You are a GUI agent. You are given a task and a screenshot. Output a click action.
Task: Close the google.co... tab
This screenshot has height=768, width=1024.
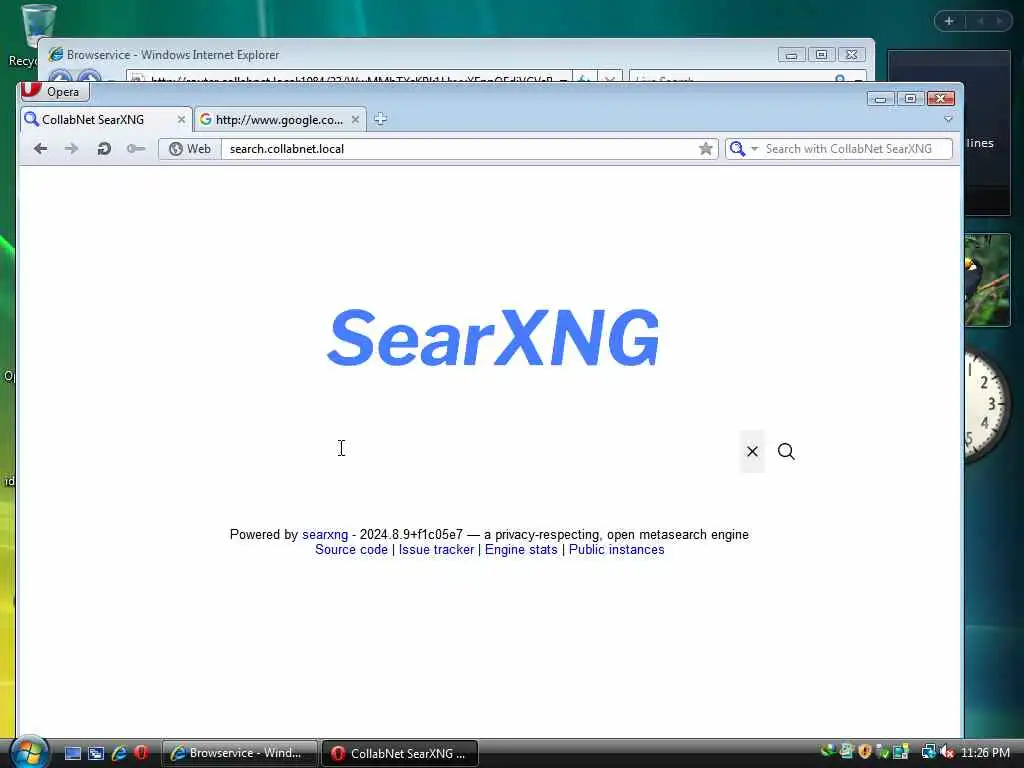click(355, 120)
